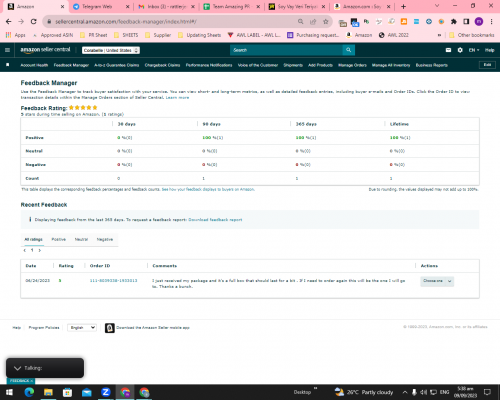Toggle the Chrome side panel icon
500x400 pixels.
(466, 22)
